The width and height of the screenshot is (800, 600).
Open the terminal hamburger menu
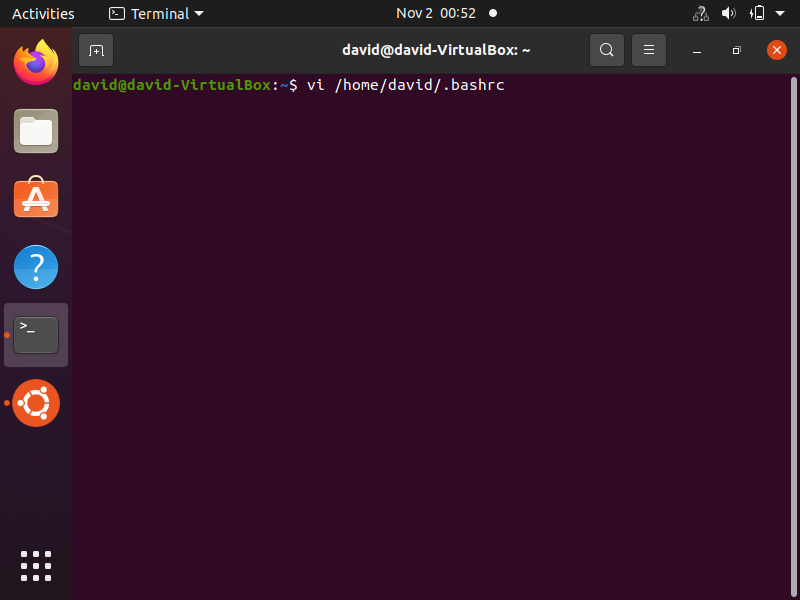(649, 50)
